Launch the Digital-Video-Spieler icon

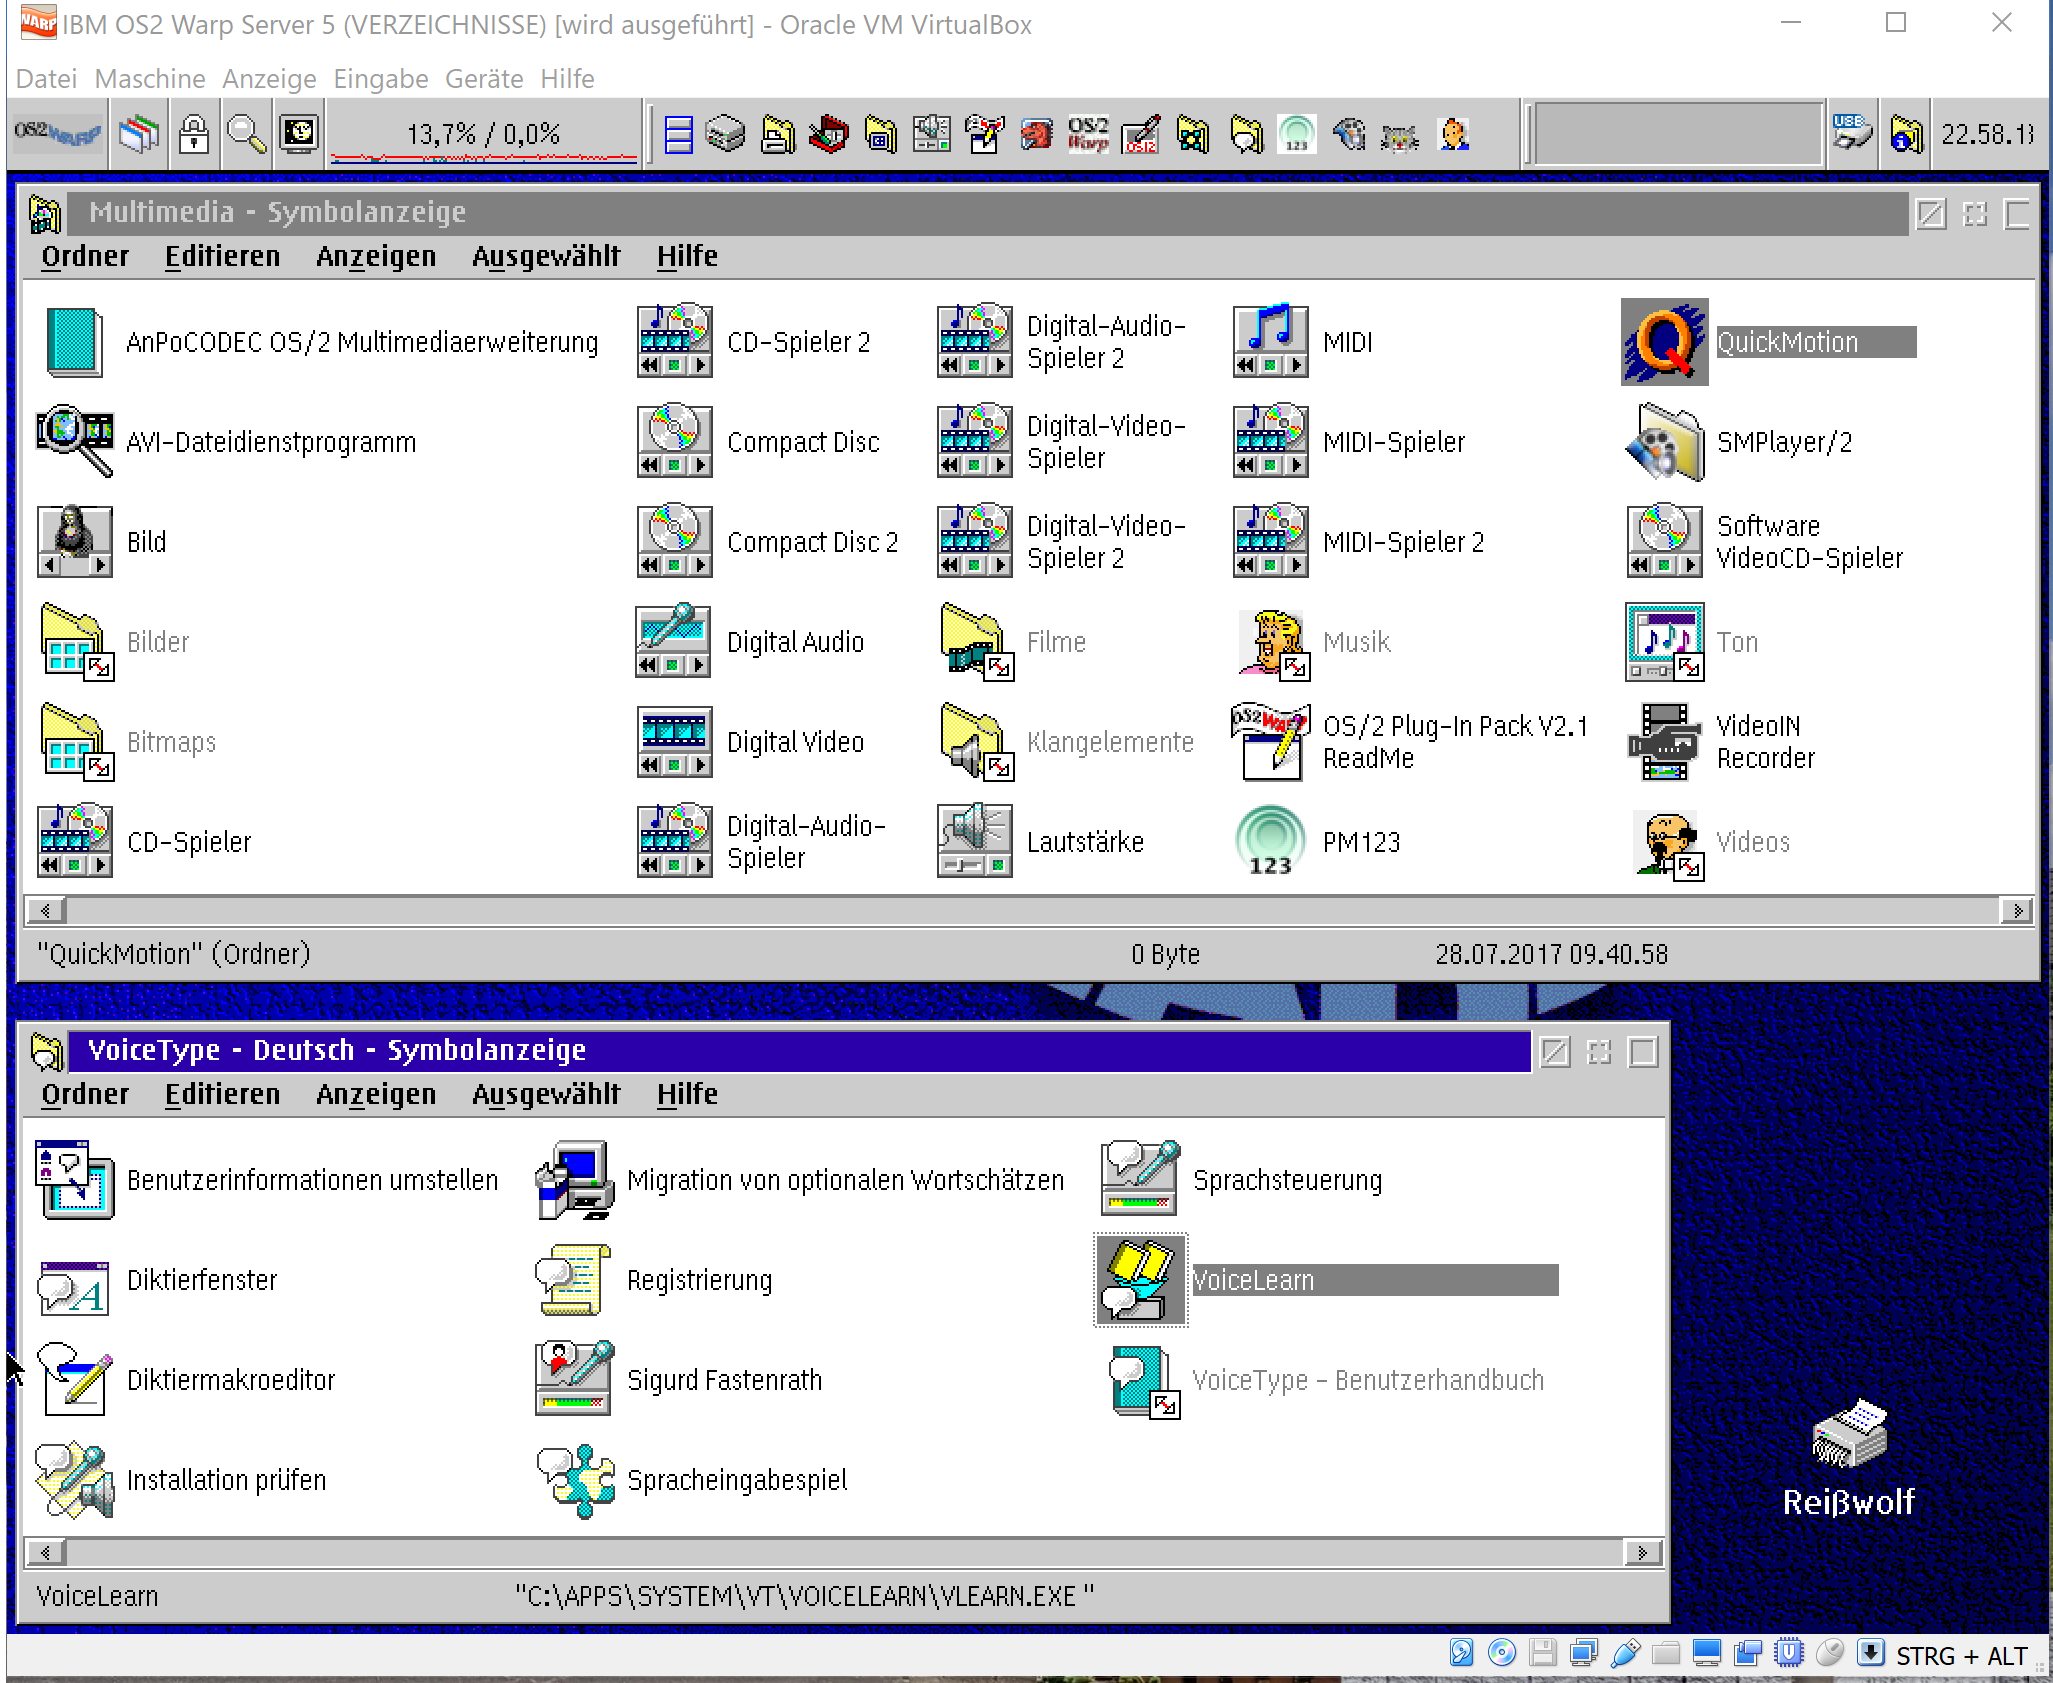974,442
